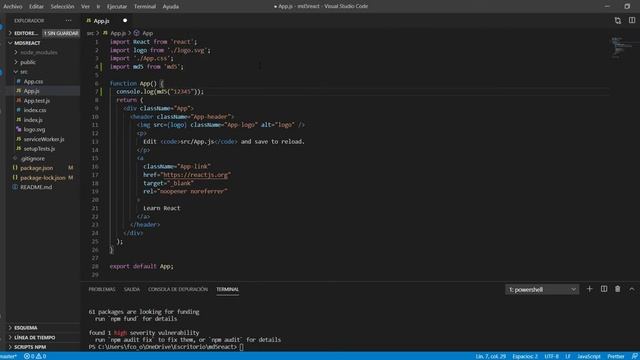This screenshot has width=640, height=360.
Task: Click the open changes compare icon
Action: click(618, 20)
